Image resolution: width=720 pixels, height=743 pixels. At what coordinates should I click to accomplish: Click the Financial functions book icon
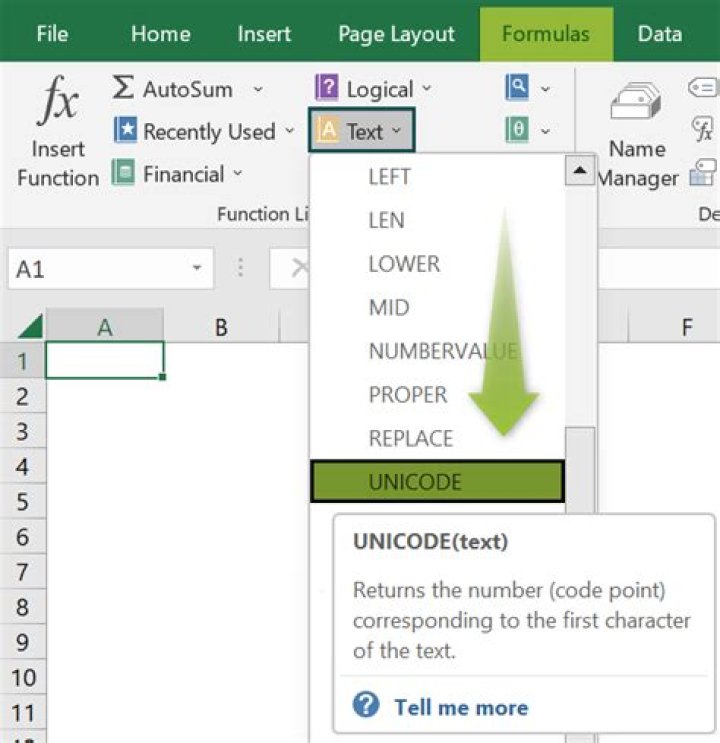[124, 172]
